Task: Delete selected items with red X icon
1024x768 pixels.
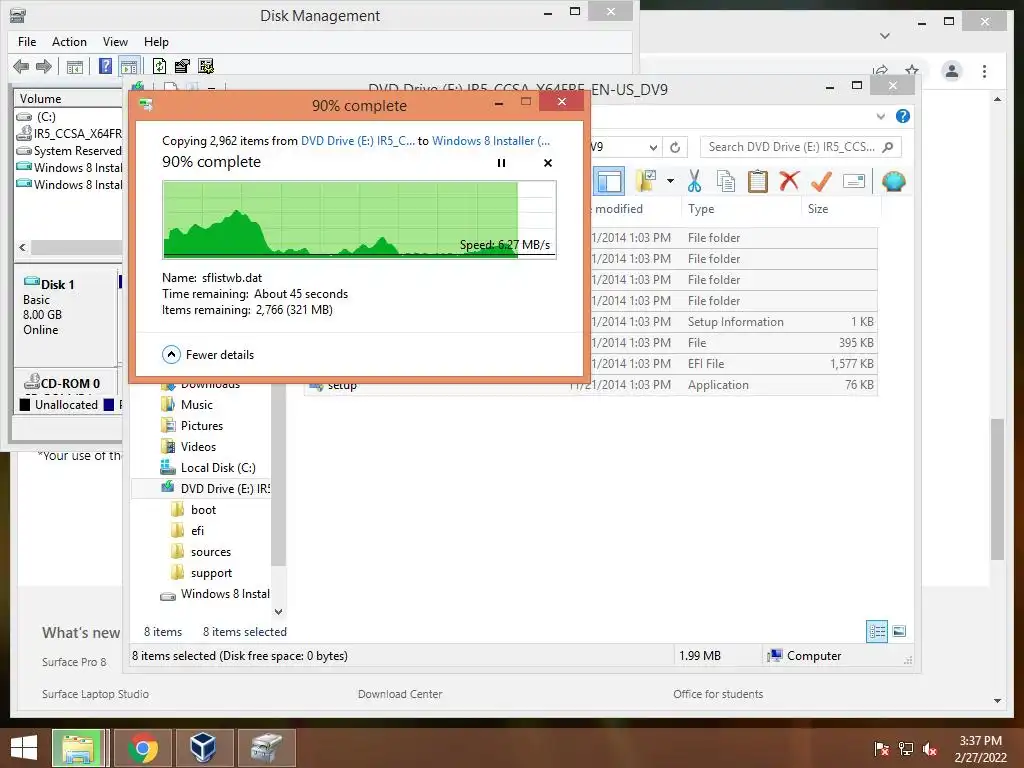Action: click(x=789, y=180)
